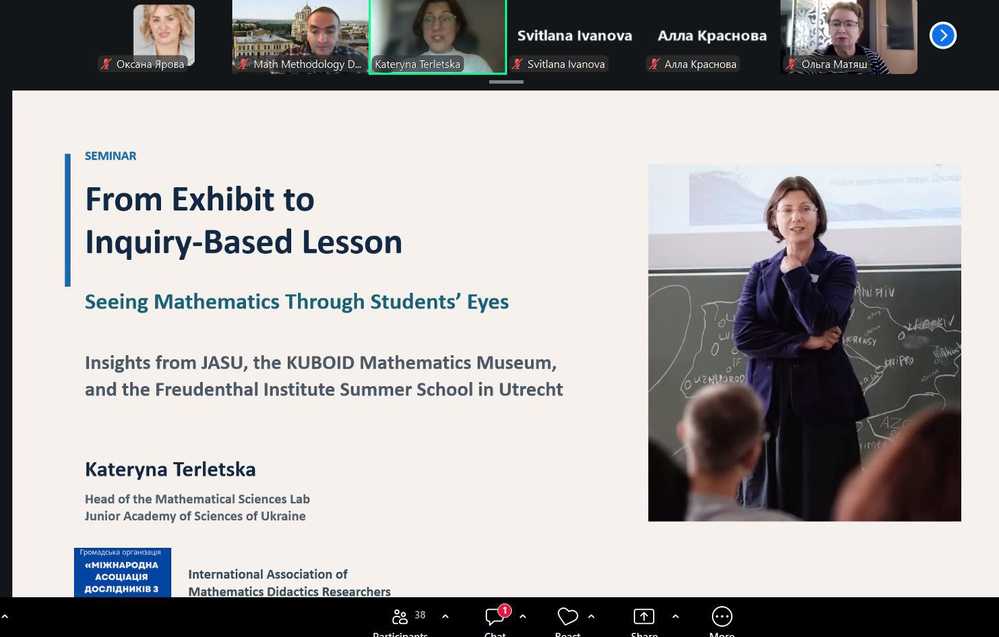
Task: Click presenter name "Kateryna Terletska" on slide
Action: point(170,469)
